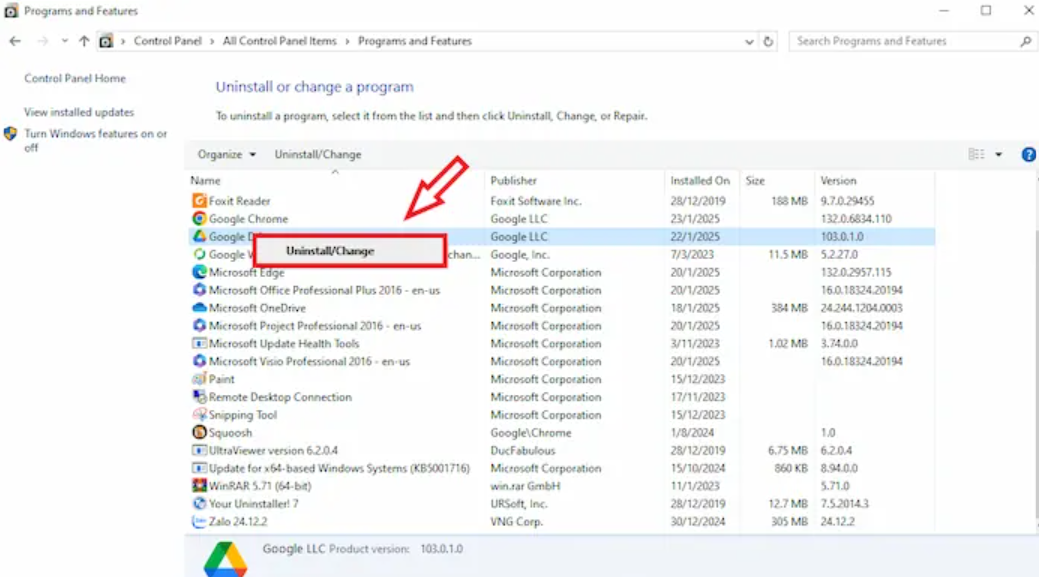Click the Google Chrome icon in list

199,219
